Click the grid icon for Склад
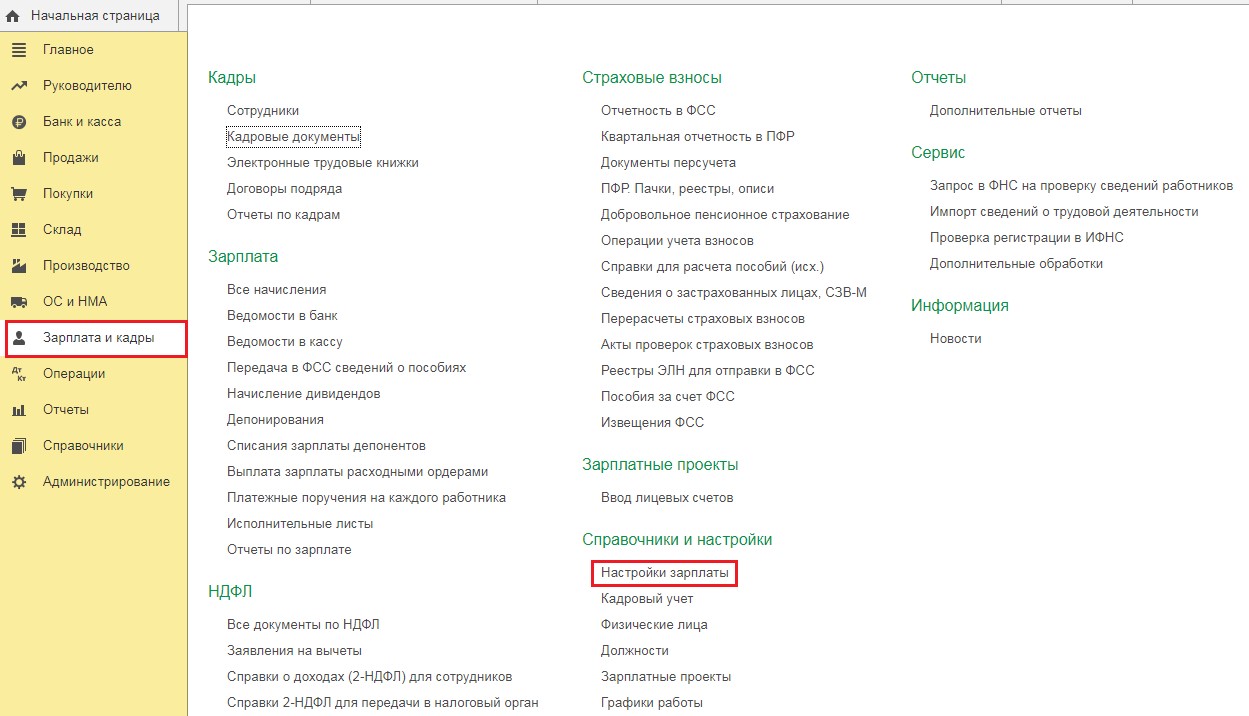This screenshot has width=1249, height=716. [x=18, y=230]
